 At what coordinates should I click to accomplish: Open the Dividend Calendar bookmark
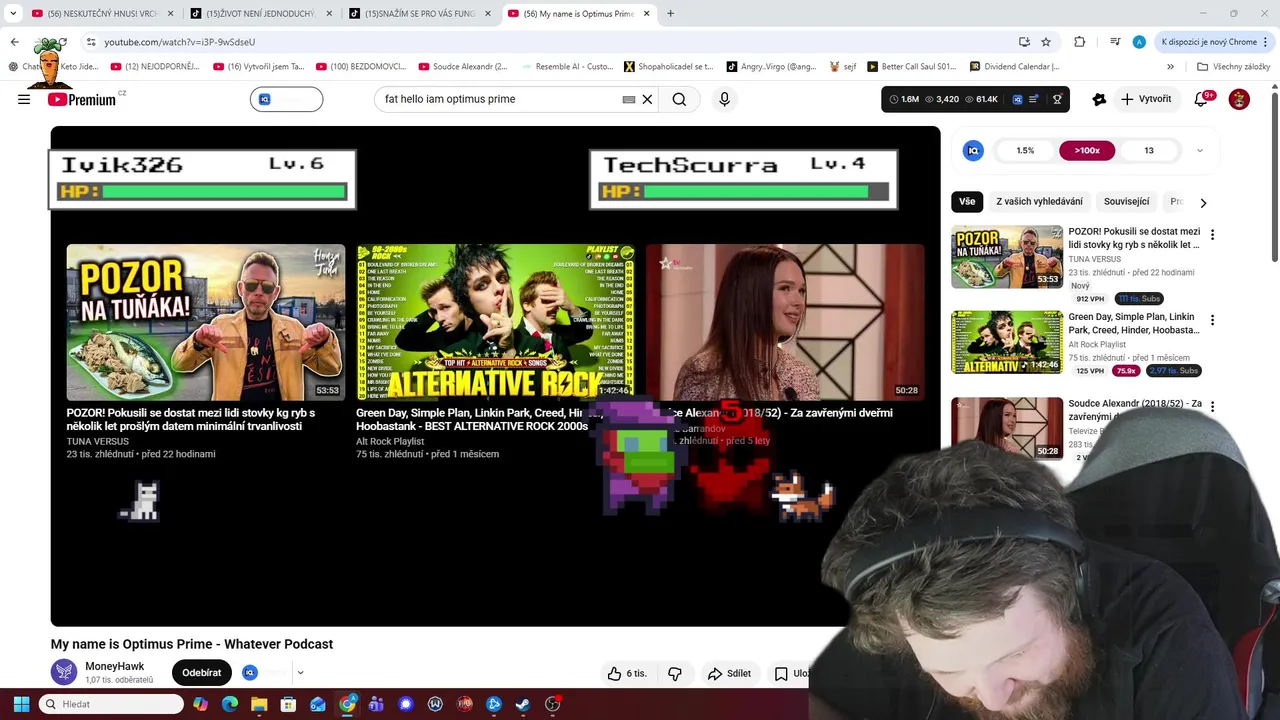(1014, 67)
